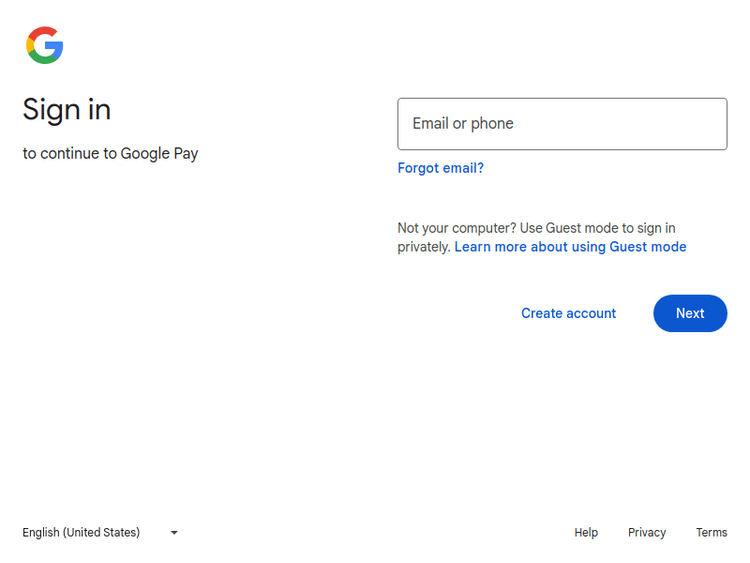Click the words "Google Pay" in the subtitle

point(159,154)
